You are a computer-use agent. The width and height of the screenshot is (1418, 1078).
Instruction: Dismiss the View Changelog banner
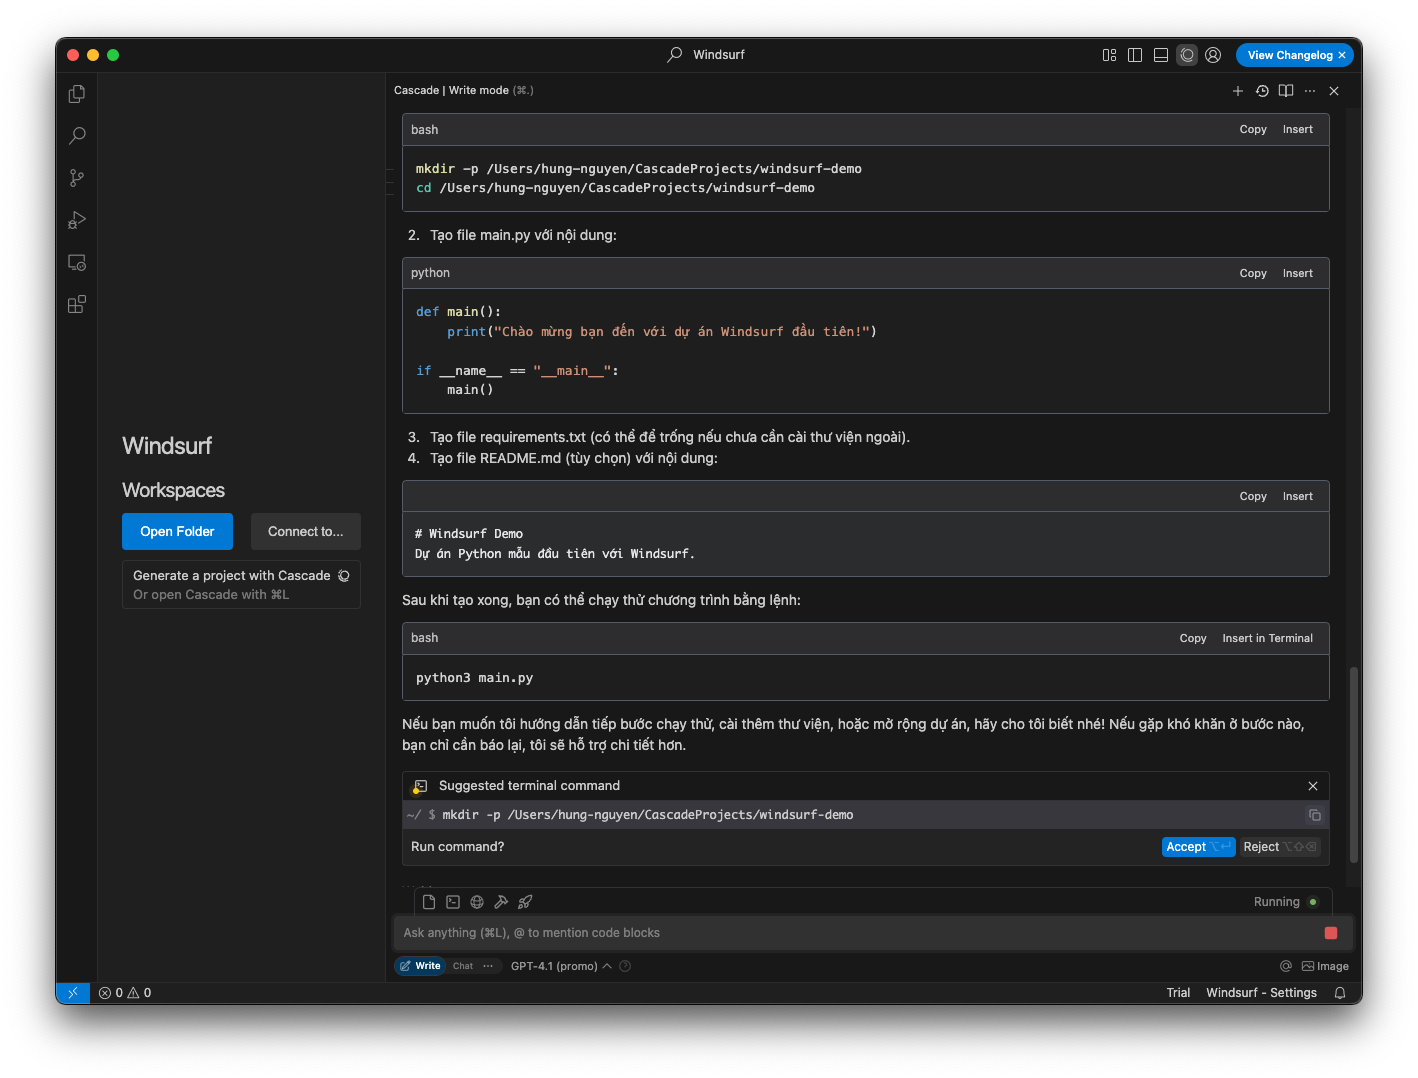1342,55
